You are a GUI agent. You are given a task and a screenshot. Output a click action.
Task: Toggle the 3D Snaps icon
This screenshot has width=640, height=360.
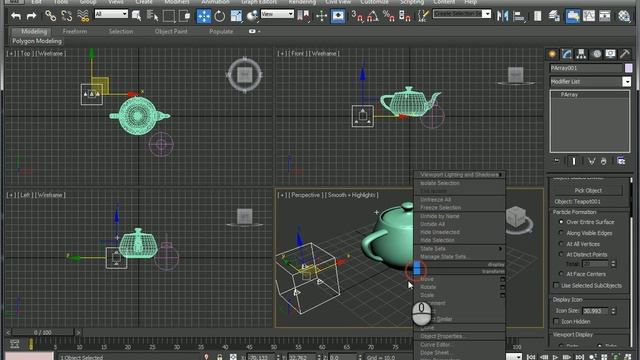(358, 16)
